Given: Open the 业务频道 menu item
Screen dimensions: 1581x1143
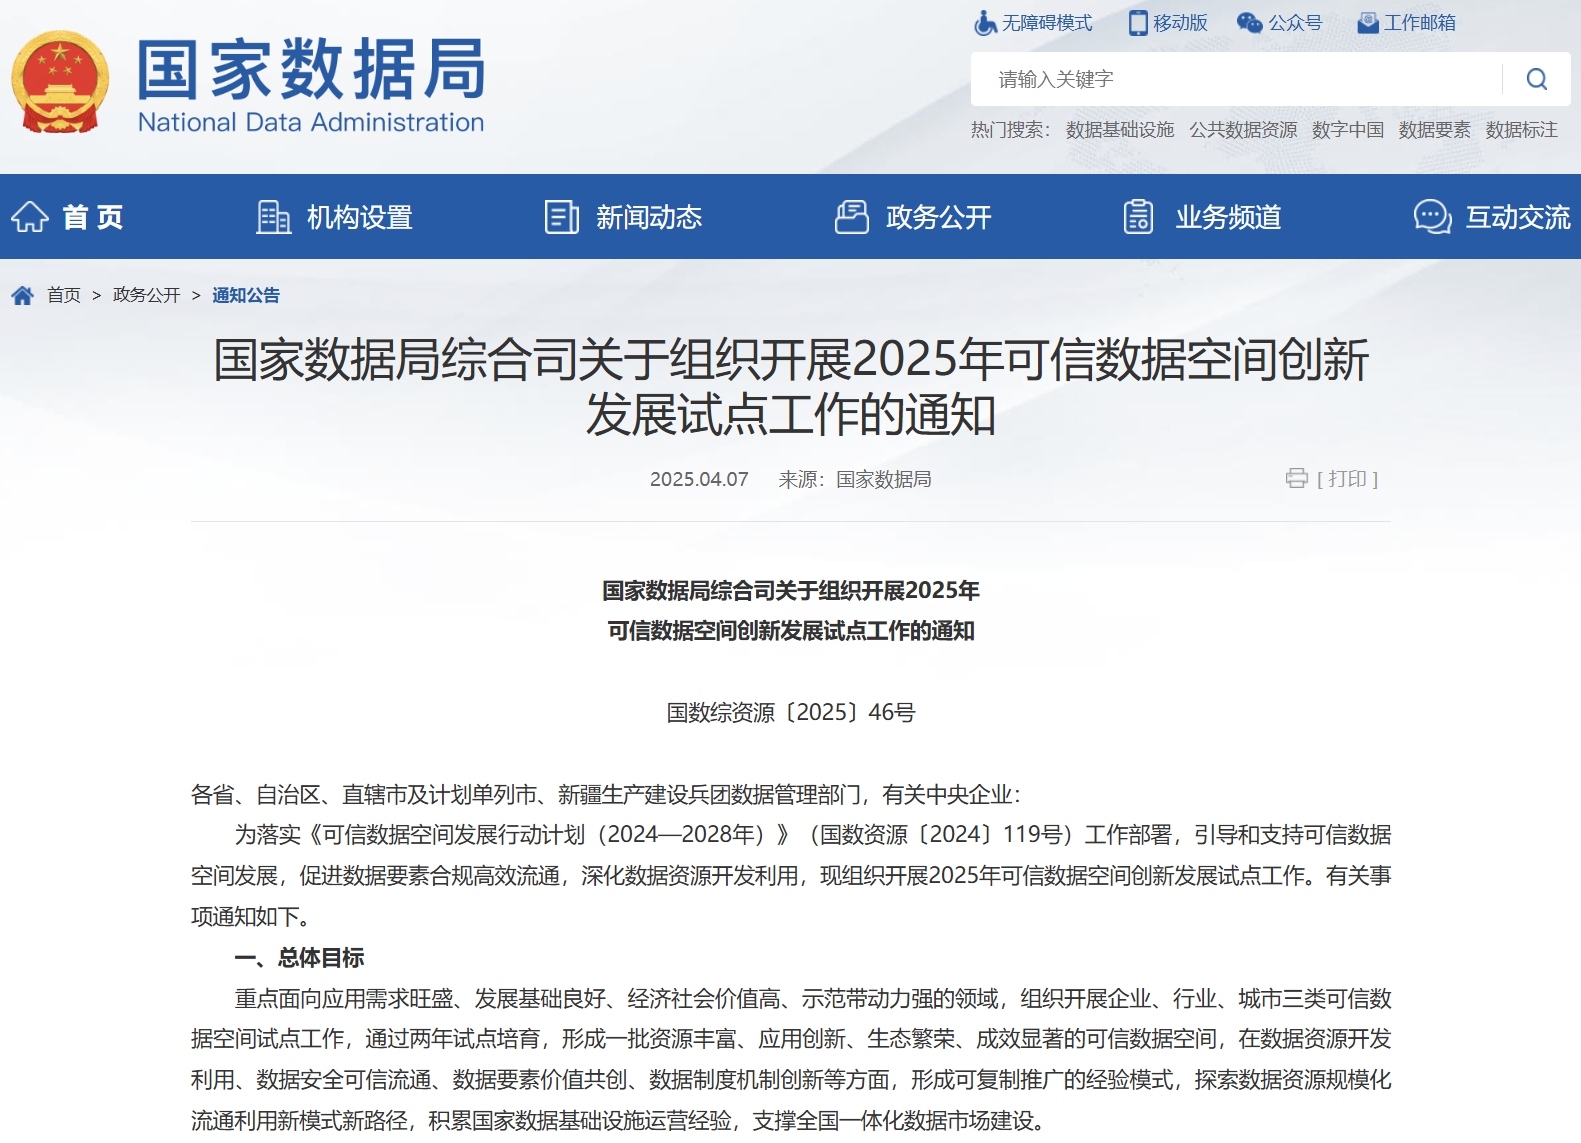Looking at the screenshot, I should (x=1228, y=217).
